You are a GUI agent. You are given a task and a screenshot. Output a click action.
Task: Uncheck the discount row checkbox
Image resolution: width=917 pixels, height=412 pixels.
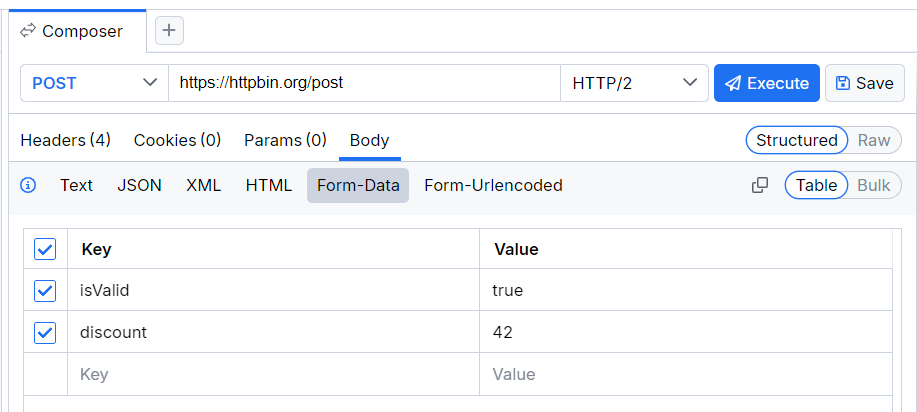tap(45, 333)
